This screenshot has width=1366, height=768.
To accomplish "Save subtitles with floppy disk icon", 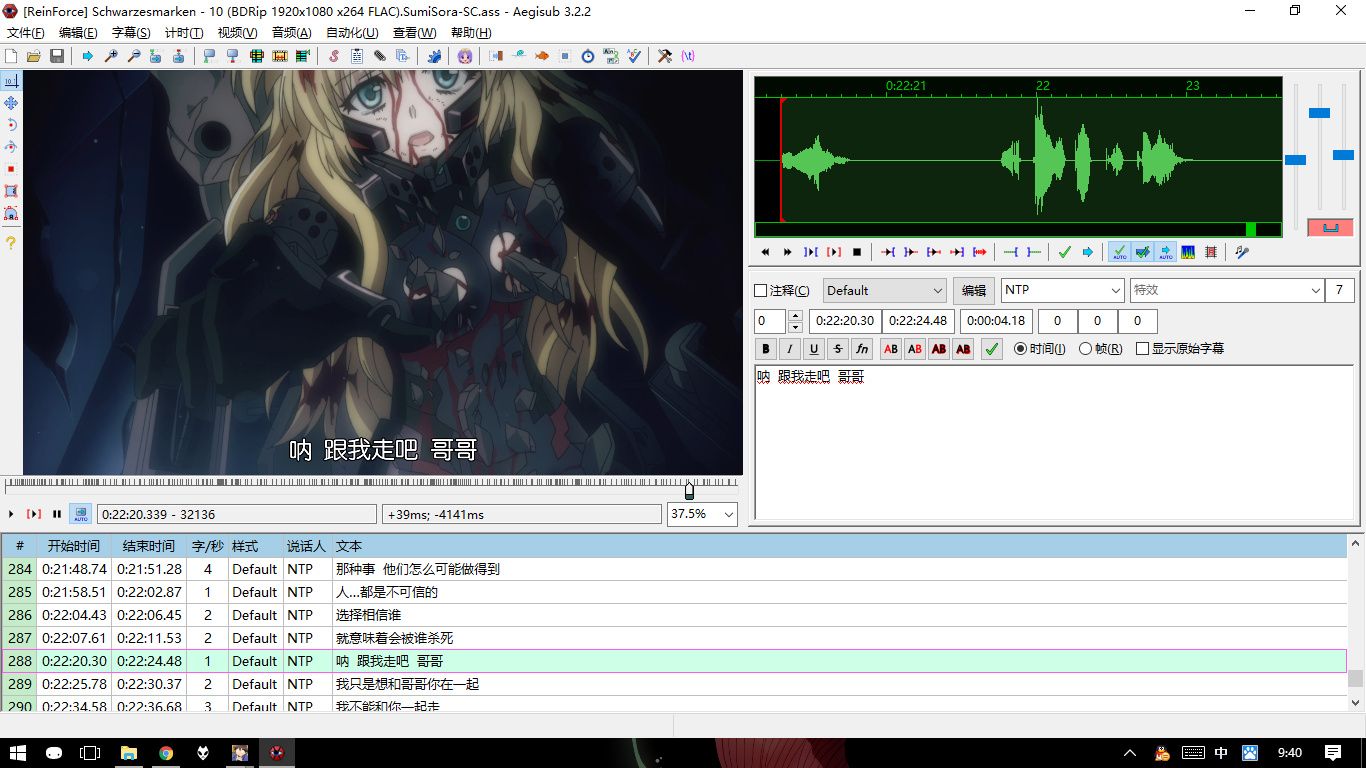I will [x=57, y=56].
